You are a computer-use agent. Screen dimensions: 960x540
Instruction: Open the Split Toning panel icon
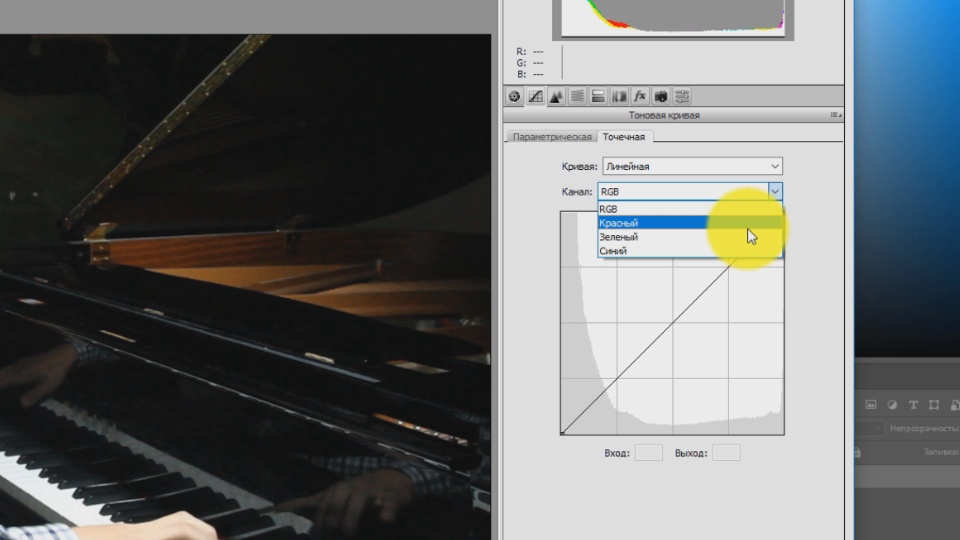(598, 96)
